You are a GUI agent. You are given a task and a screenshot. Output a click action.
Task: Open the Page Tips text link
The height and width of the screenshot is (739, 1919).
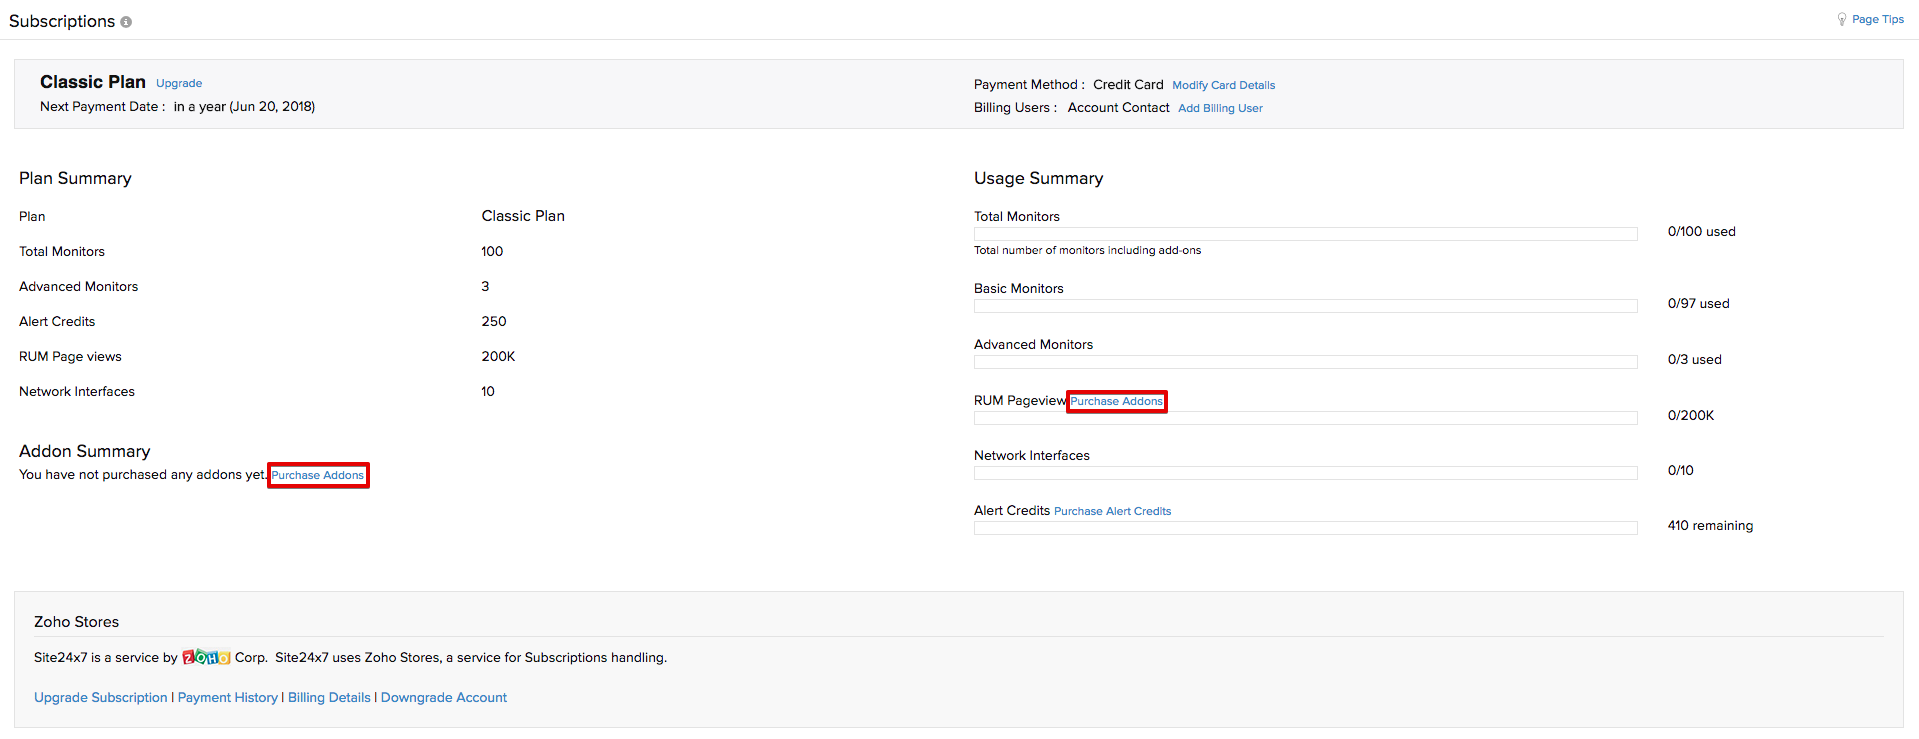1877,19
